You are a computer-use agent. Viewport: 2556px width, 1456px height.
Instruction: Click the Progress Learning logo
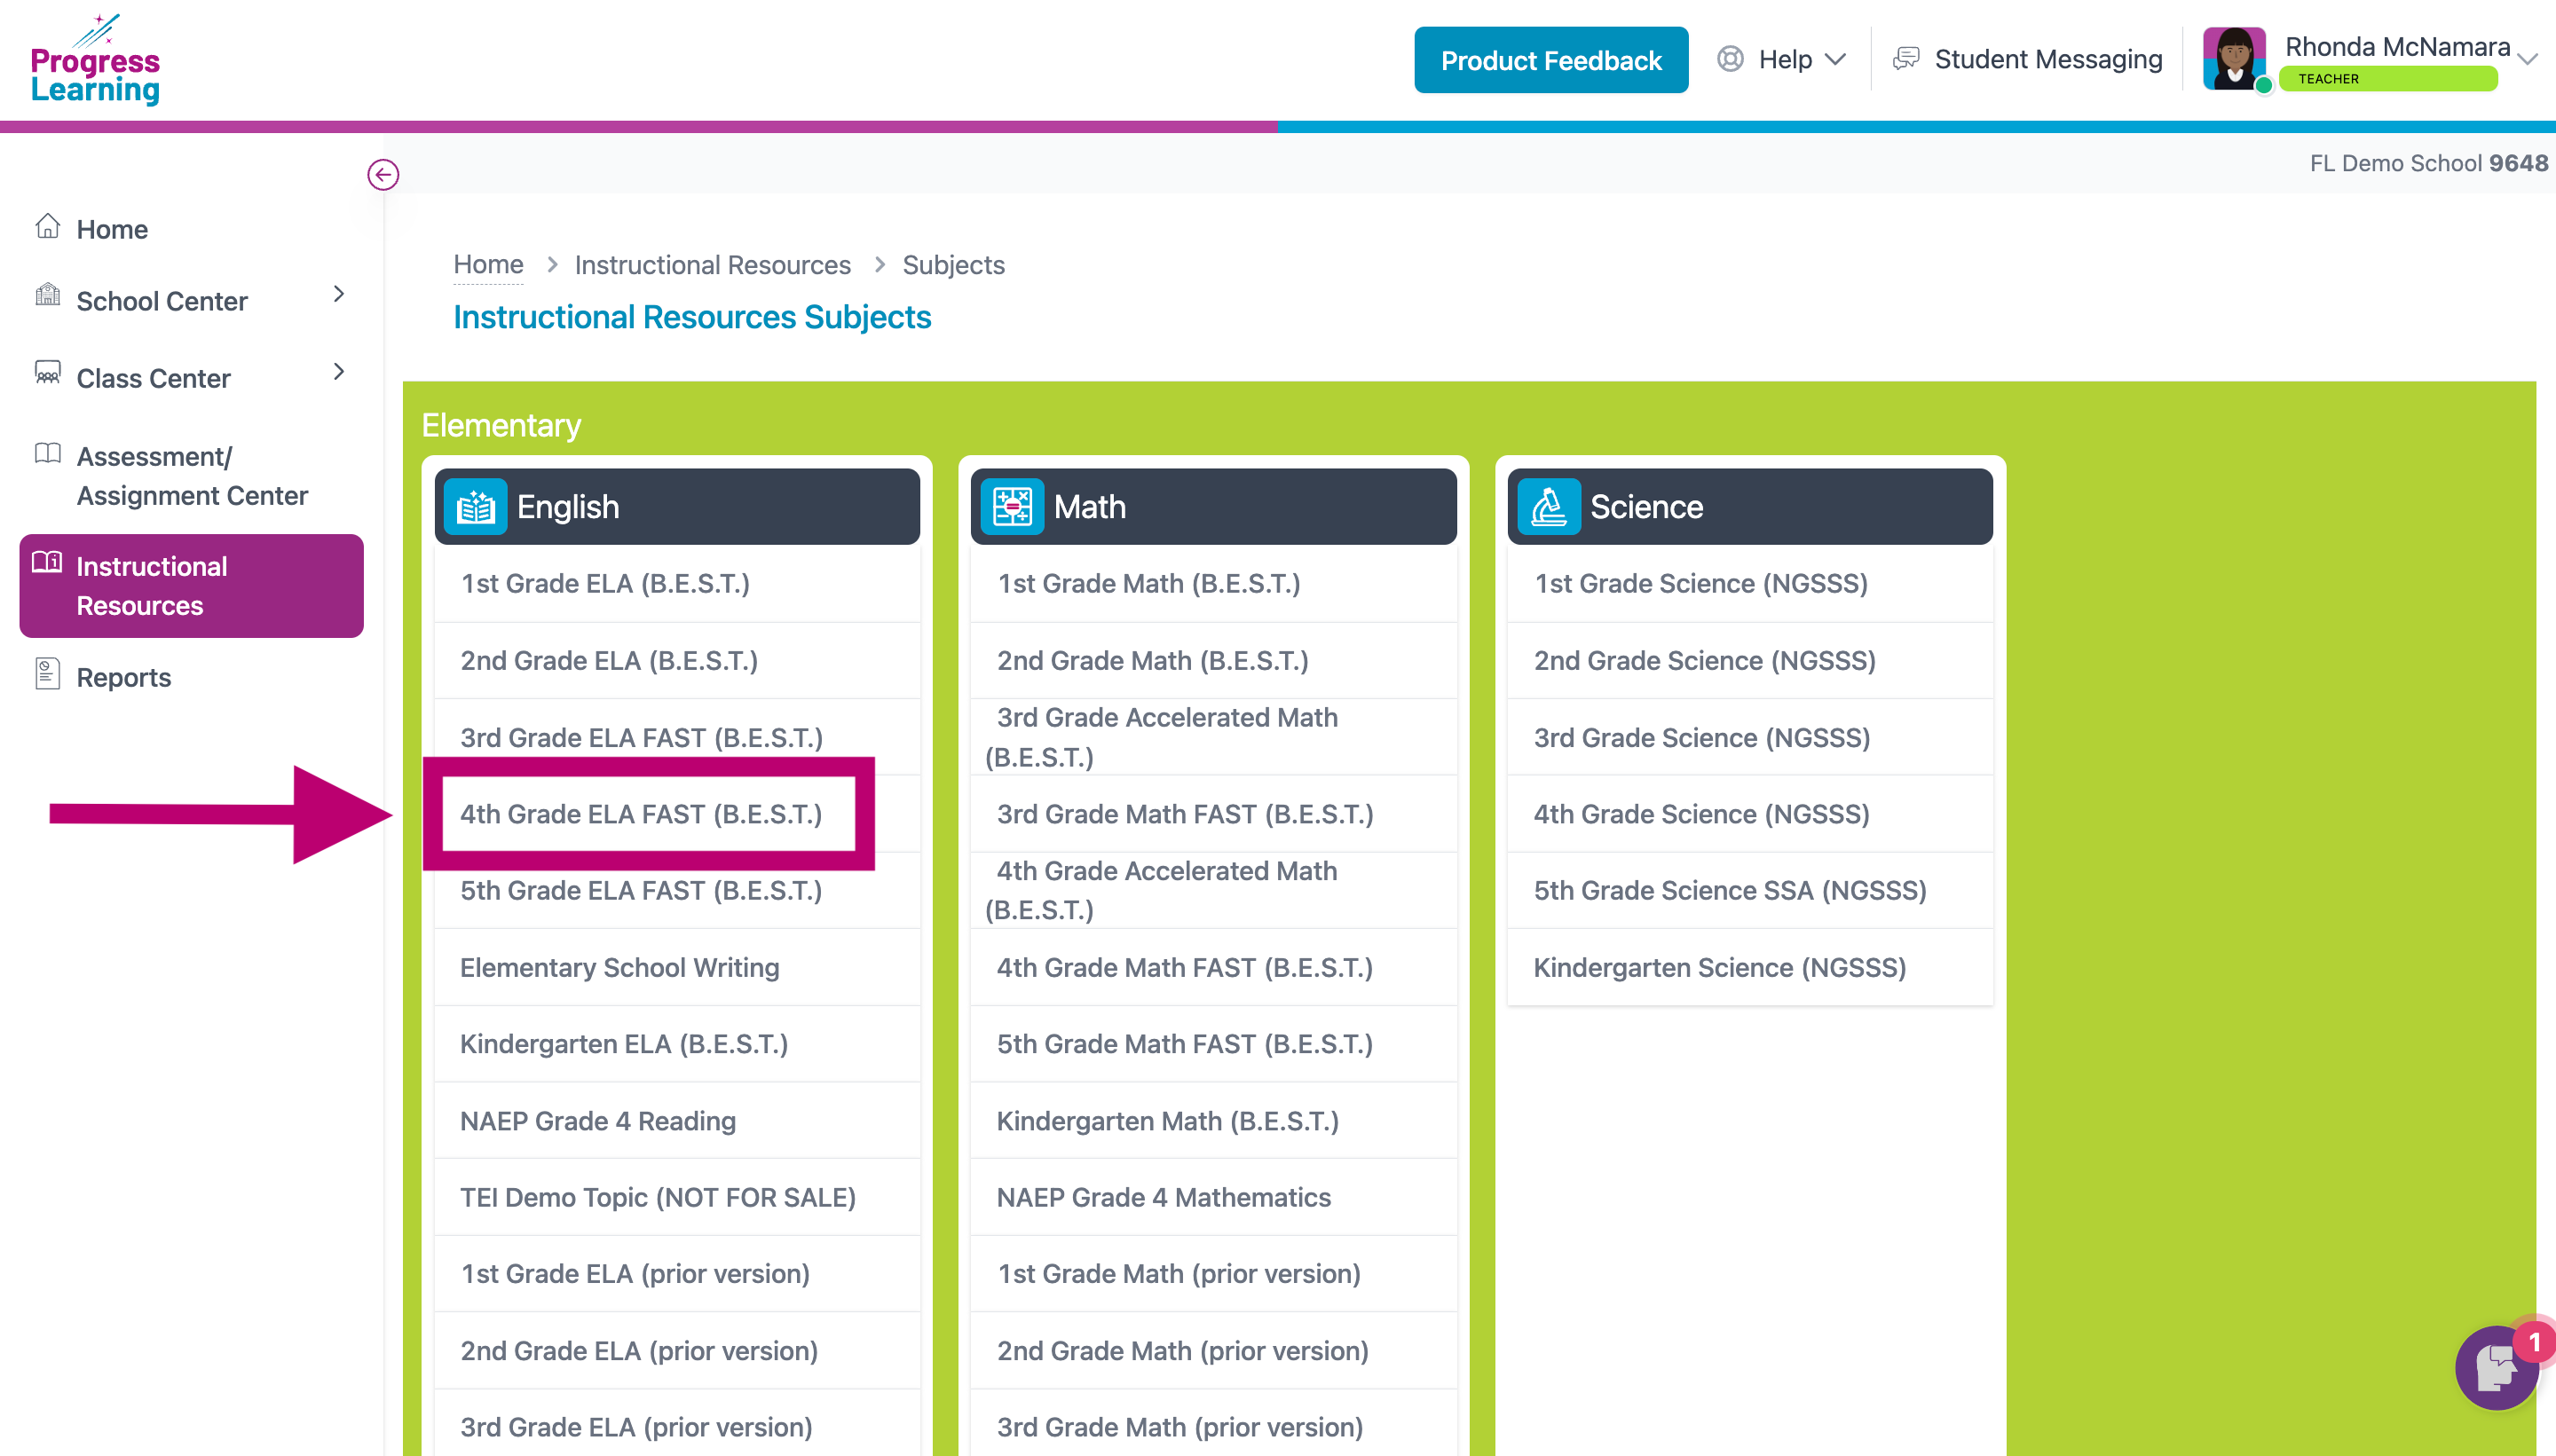coord(95,60)
